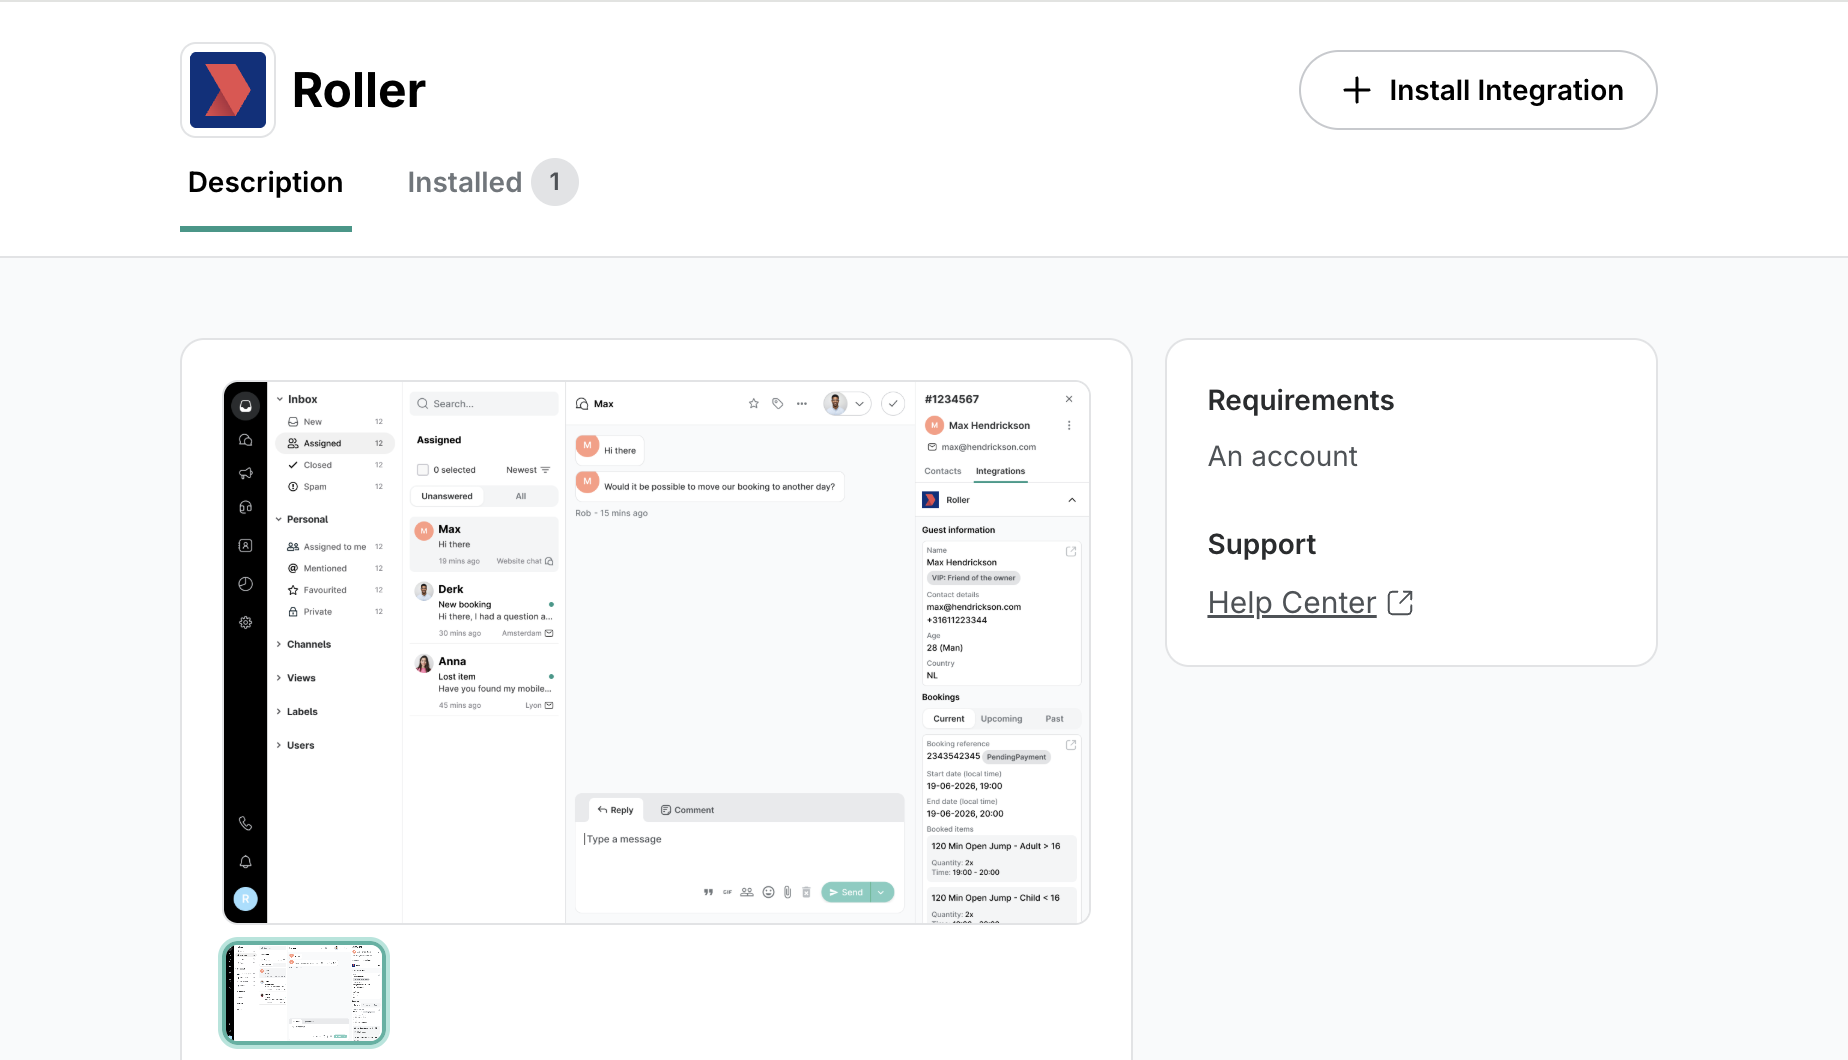Select the Reply tab in the composer
The image size is (1848, 1060).
(x=615, y=810)
